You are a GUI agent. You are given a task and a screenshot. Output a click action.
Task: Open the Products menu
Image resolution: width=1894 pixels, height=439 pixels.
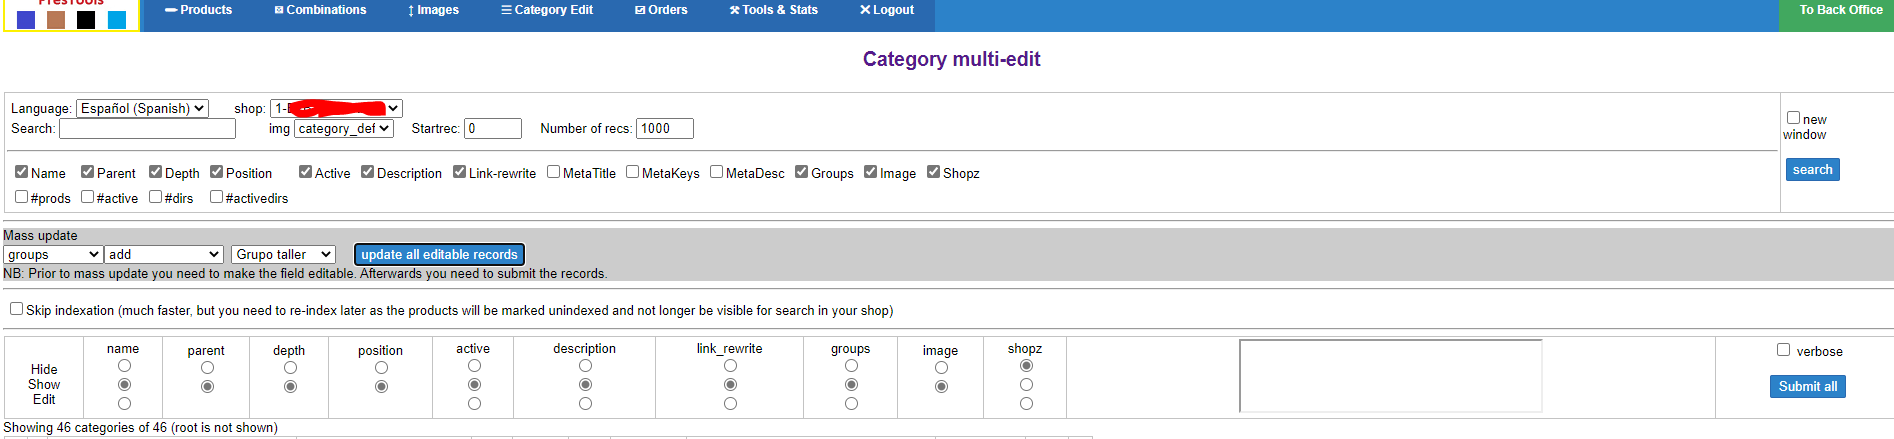198,10
